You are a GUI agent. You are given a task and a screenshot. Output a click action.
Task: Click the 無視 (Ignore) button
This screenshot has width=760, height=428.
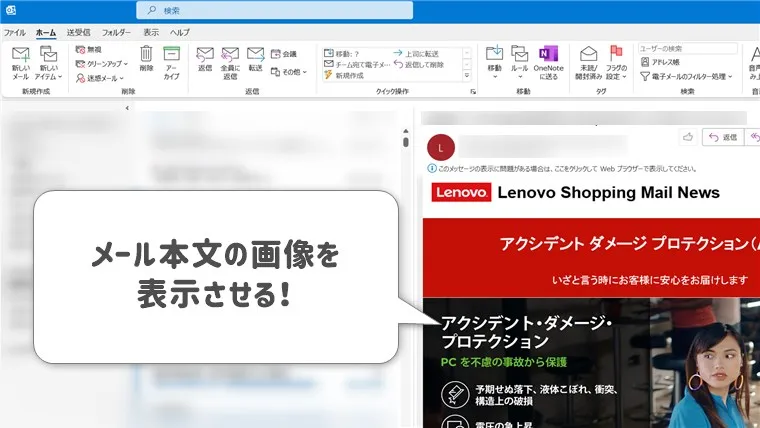click(x=89, y=49)
